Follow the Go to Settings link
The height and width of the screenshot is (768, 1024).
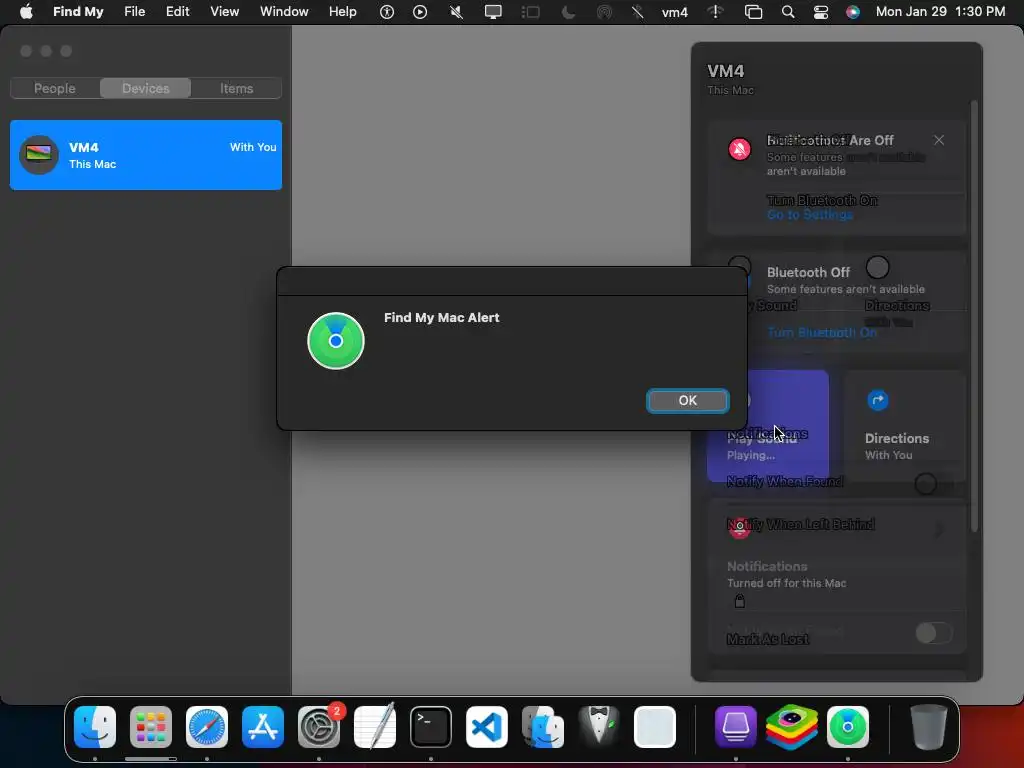[809, 215]
